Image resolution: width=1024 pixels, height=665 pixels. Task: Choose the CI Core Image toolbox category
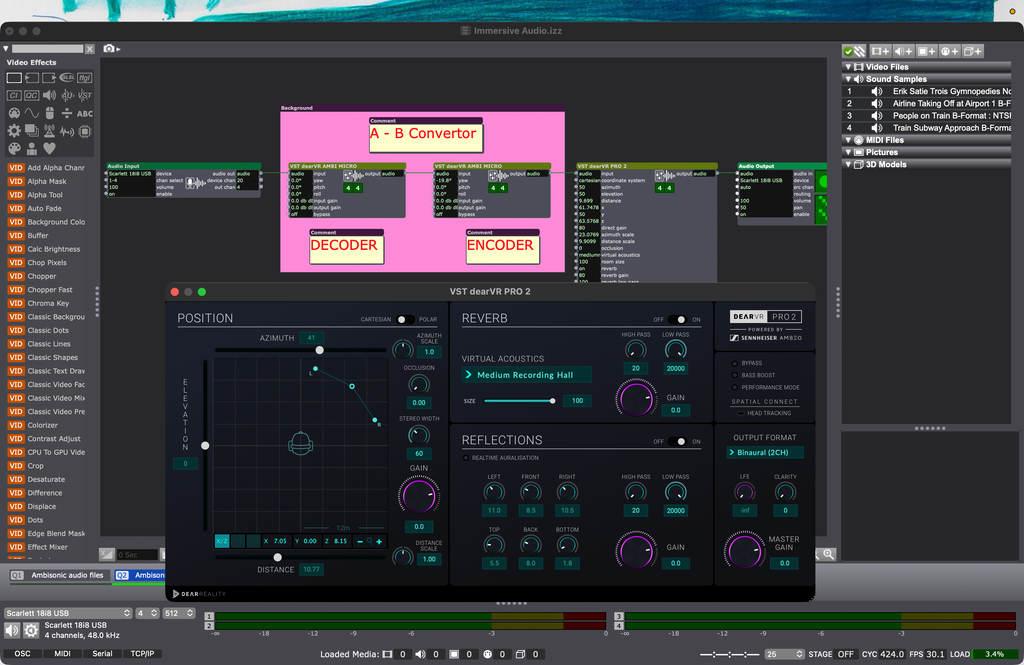click(14, 95)
